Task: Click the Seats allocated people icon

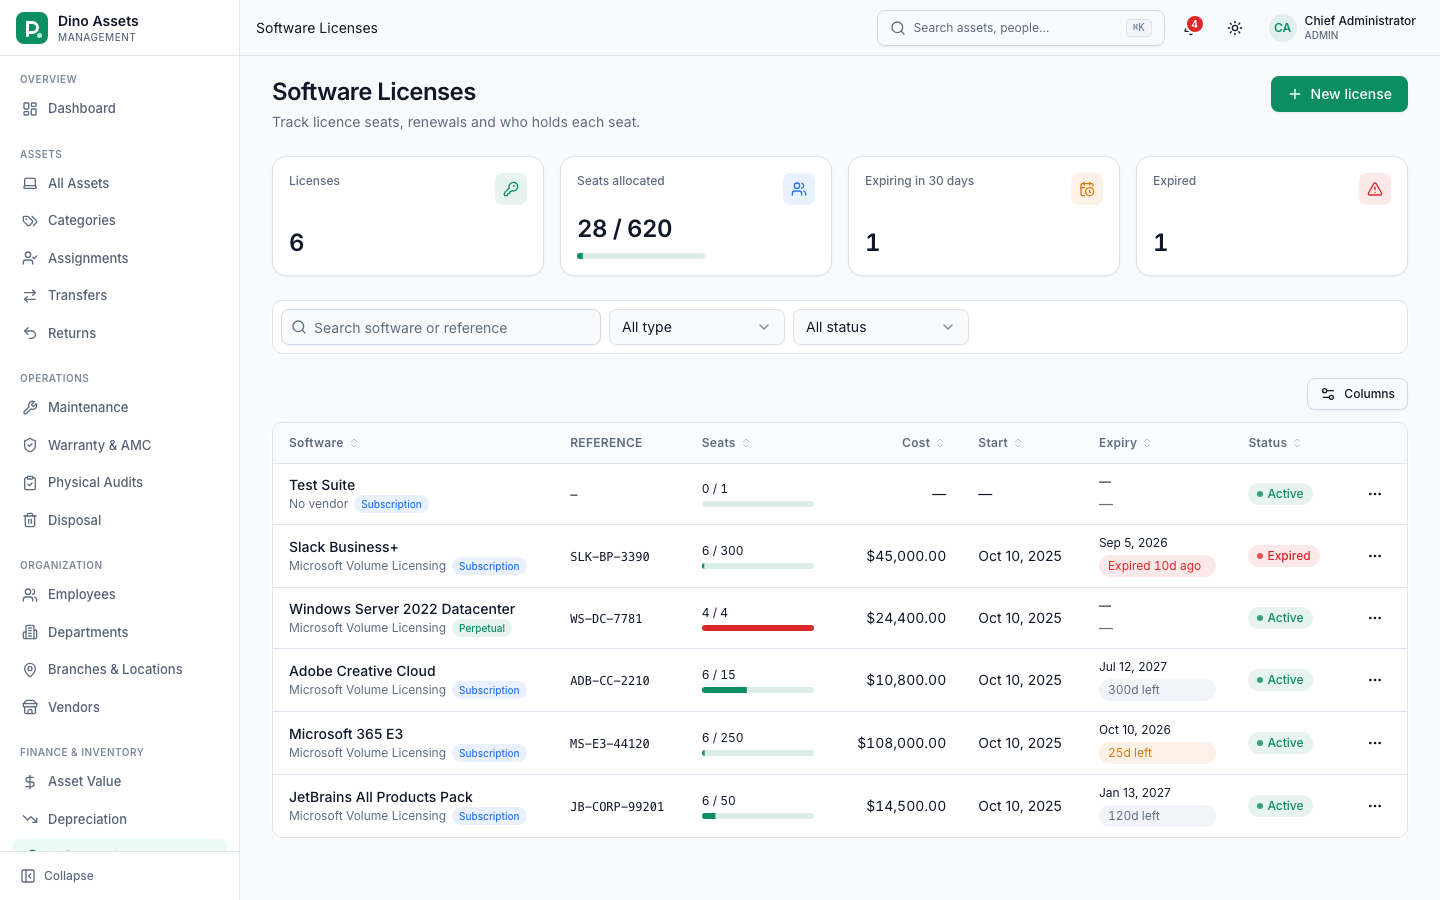Action: click(799, 189)
